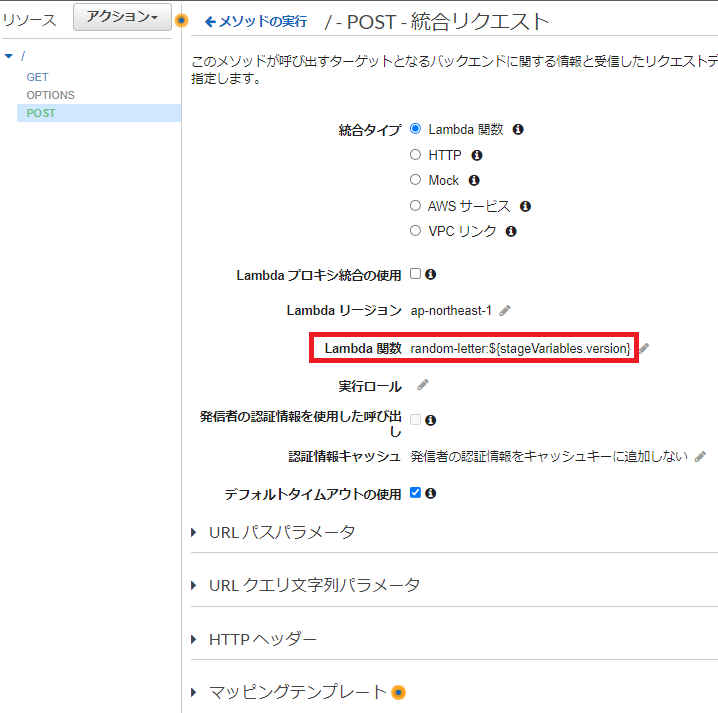
Task: Edit 認証情報キャッシュ with pencil icon
Action: click(700, 457)
